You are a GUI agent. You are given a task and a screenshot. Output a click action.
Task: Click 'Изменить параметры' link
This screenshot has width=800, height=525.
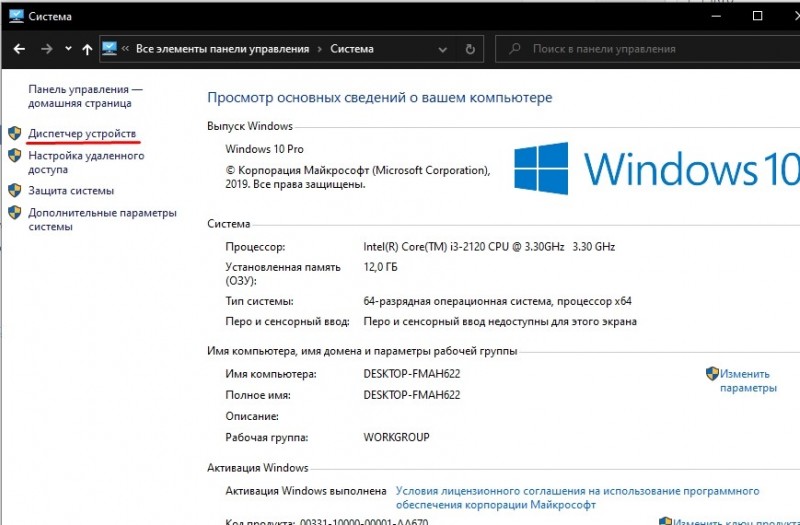point(748,381)
